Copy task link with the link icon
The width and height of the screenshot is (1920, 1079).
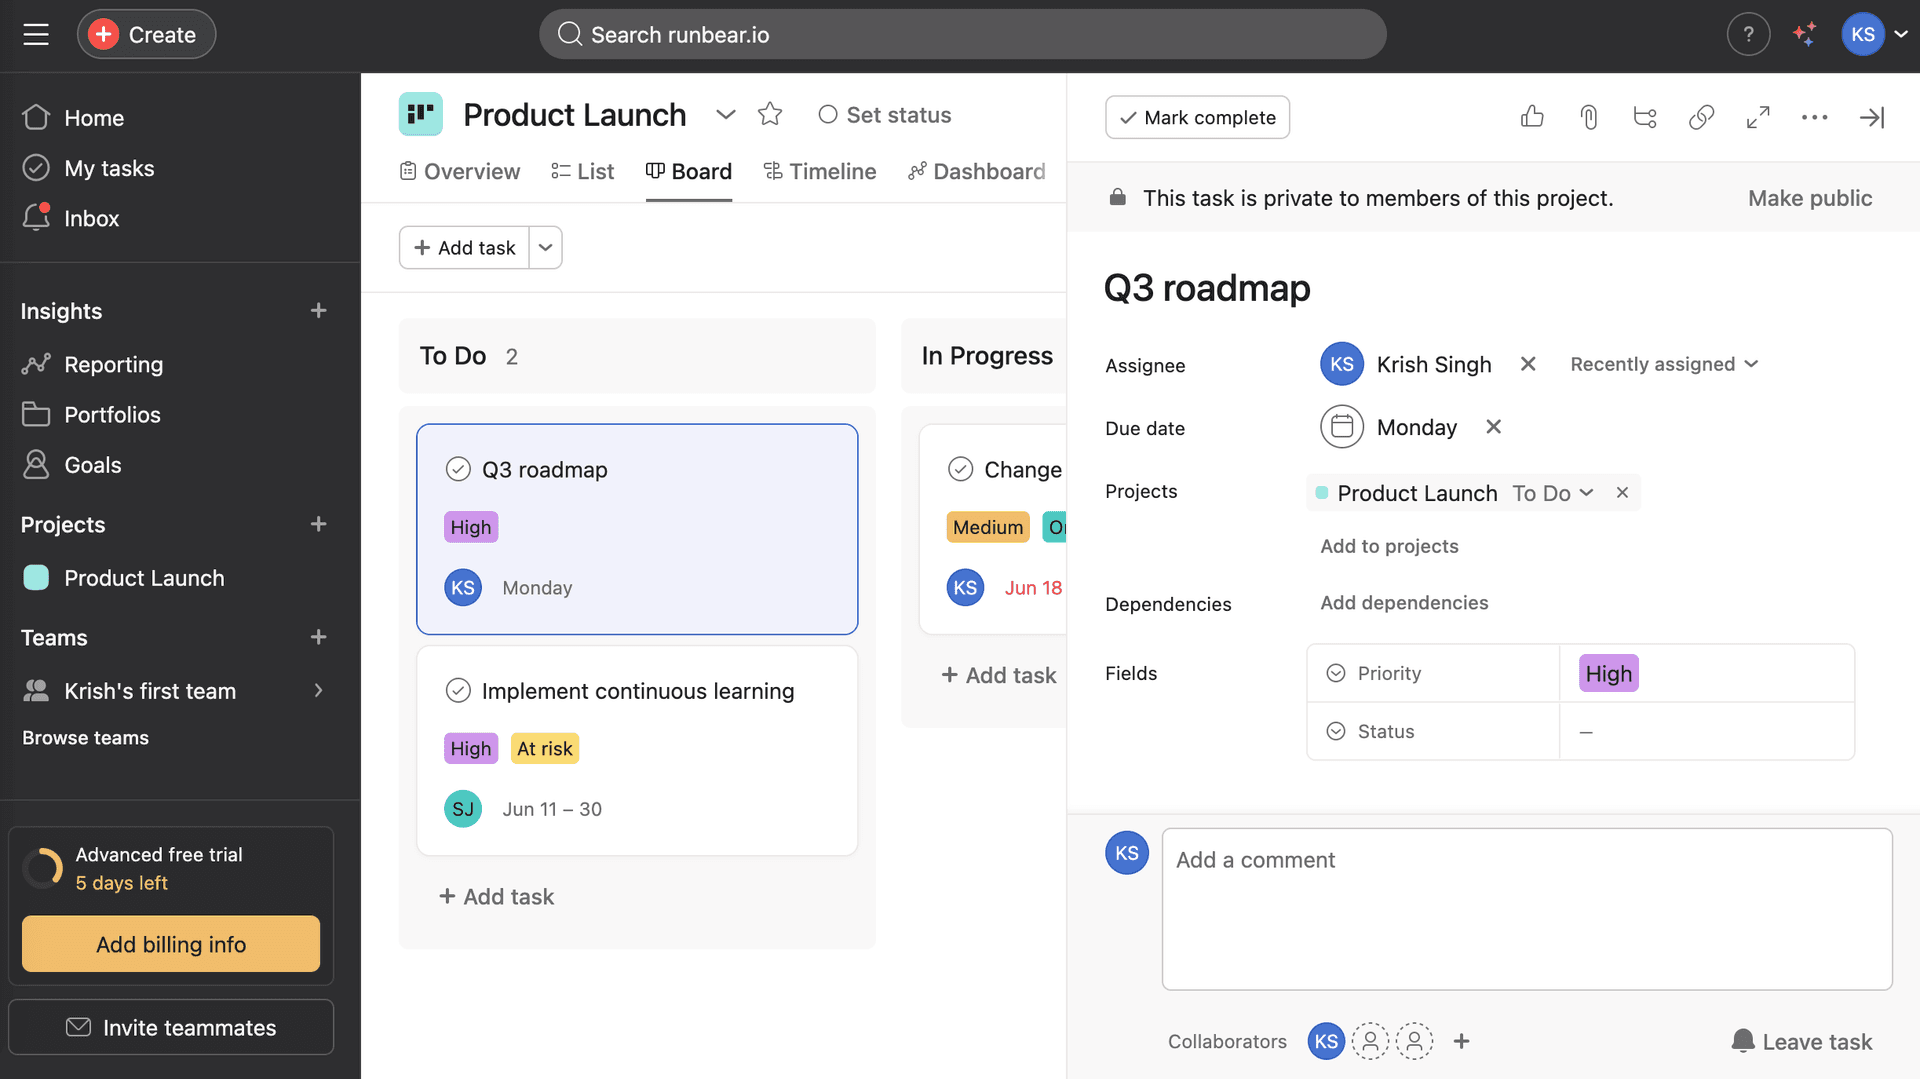click(x=1701, y=117)
